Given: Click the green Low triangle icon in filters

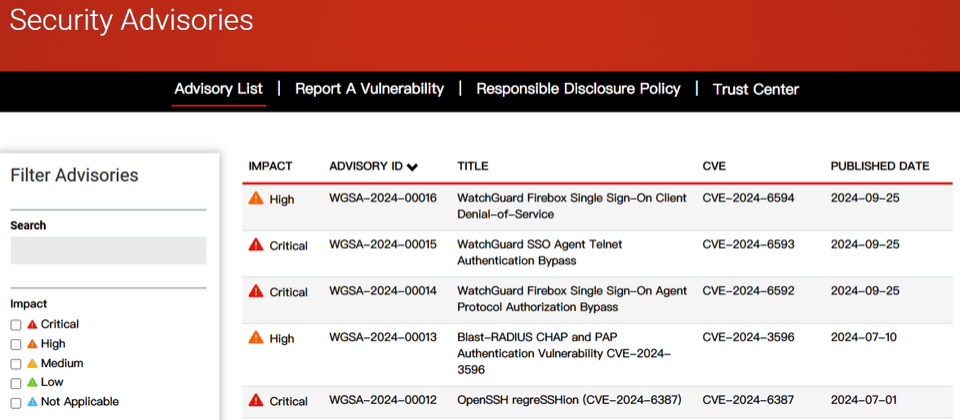Looking at the screenshot, I should 32,383.
